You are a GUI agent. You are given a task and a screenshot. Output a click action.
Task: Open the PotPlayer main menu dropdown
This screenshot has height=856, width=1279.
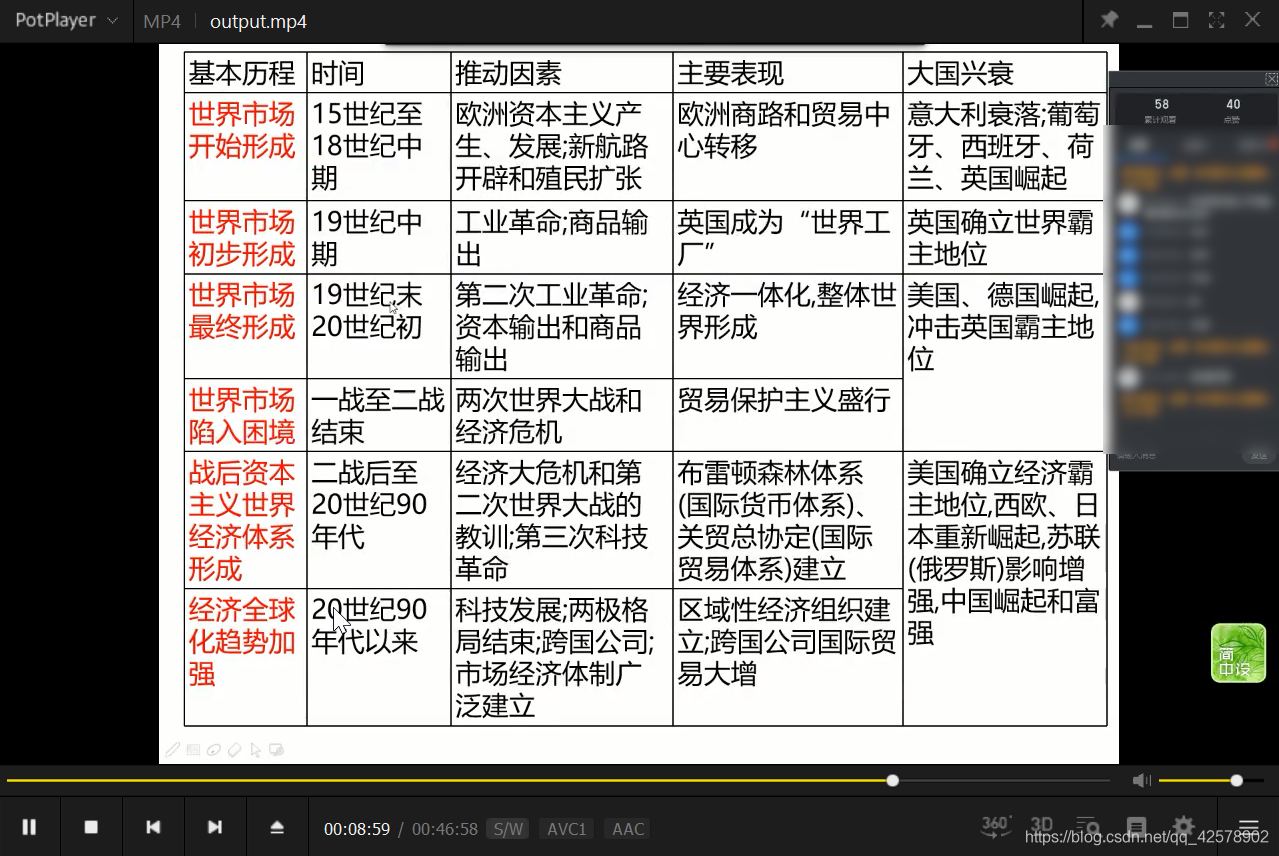(x=66, y=21)
